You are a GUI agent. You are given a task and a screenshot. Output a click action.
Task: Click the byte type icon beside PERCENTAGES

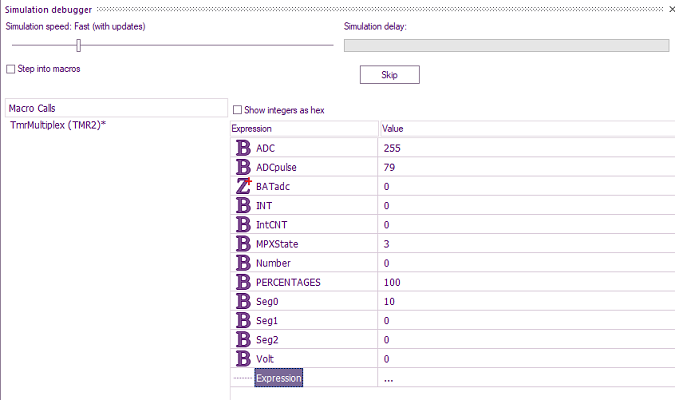pos(243,282)
